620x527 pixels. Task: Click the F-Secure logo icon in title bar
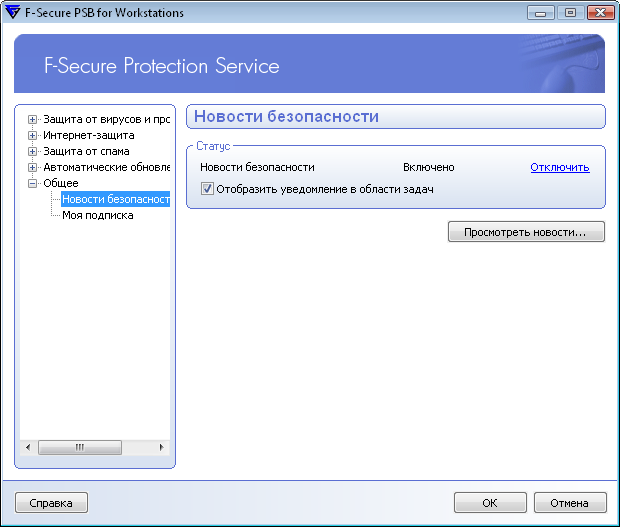(x=12, y=12)
